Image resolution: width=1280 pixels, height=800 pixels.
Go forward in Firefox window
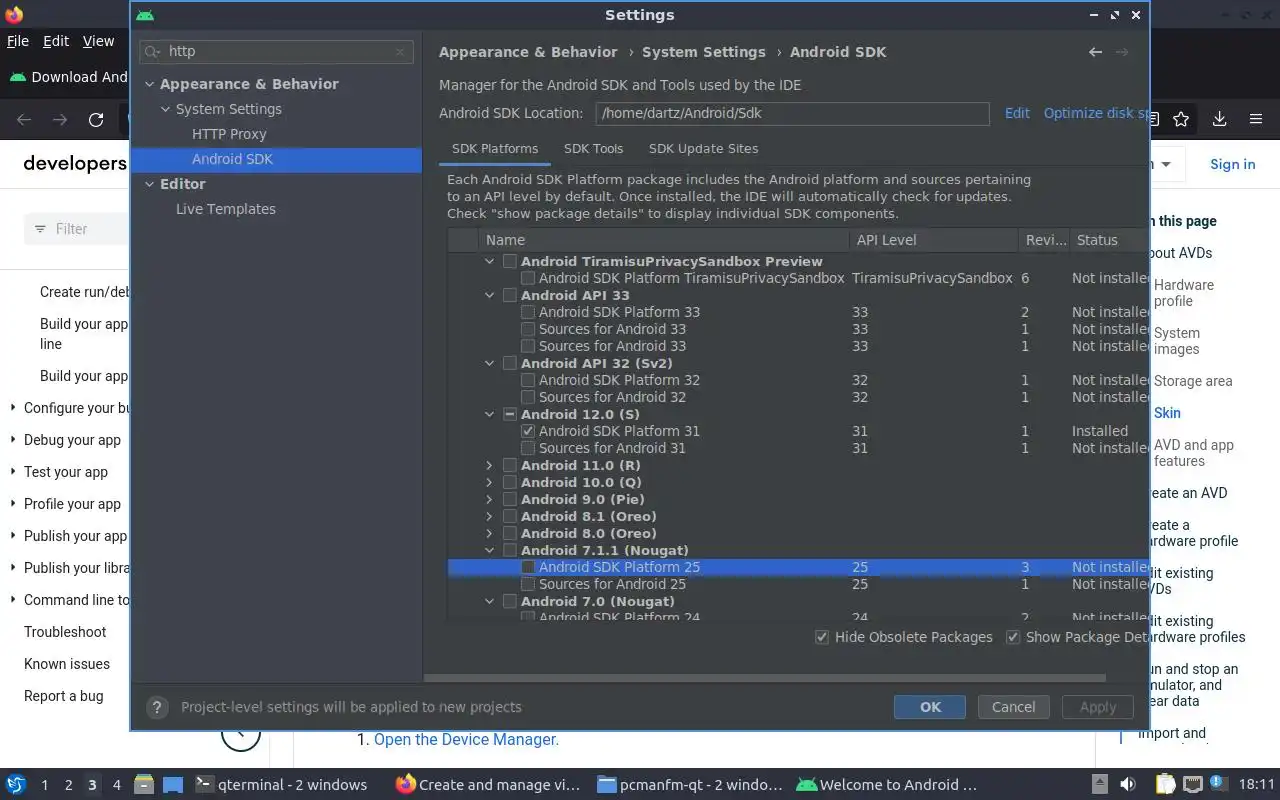(60, 120)
